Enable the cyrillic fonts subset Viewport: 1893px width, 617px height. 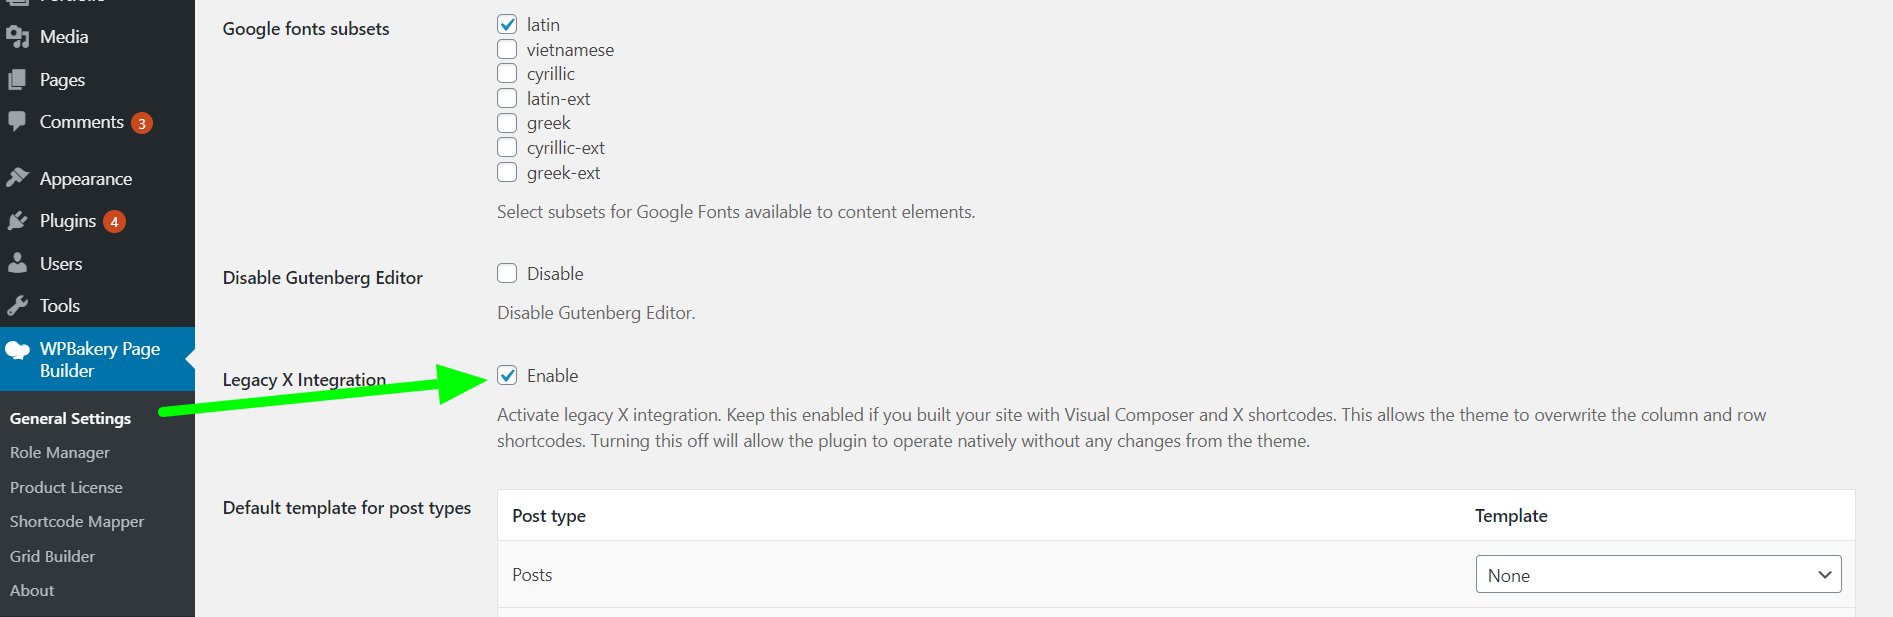(x=507, y=73)
